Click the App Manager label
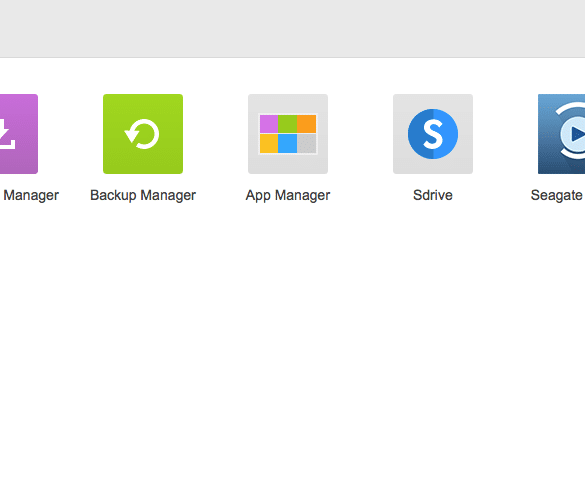585x500 pixels. [288, 196]
